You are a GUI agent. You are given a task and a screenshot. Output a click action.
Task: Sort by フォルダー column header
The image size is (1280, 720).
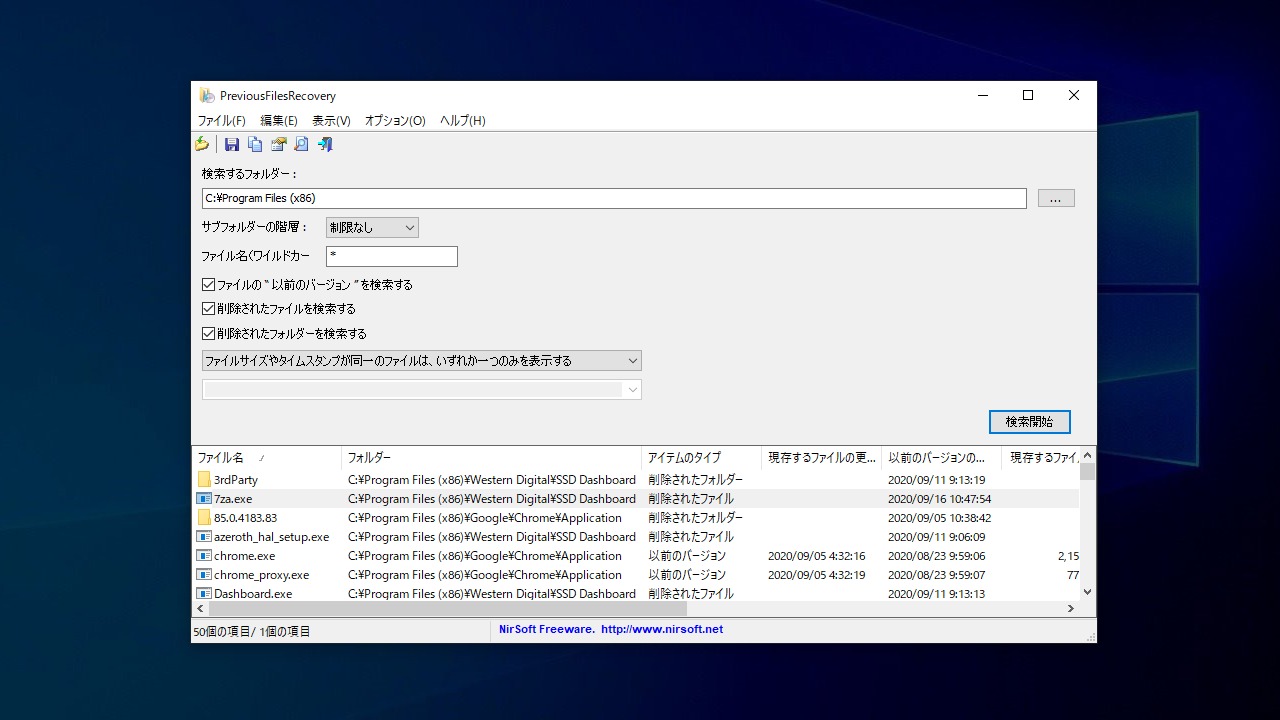coord(491,458)
